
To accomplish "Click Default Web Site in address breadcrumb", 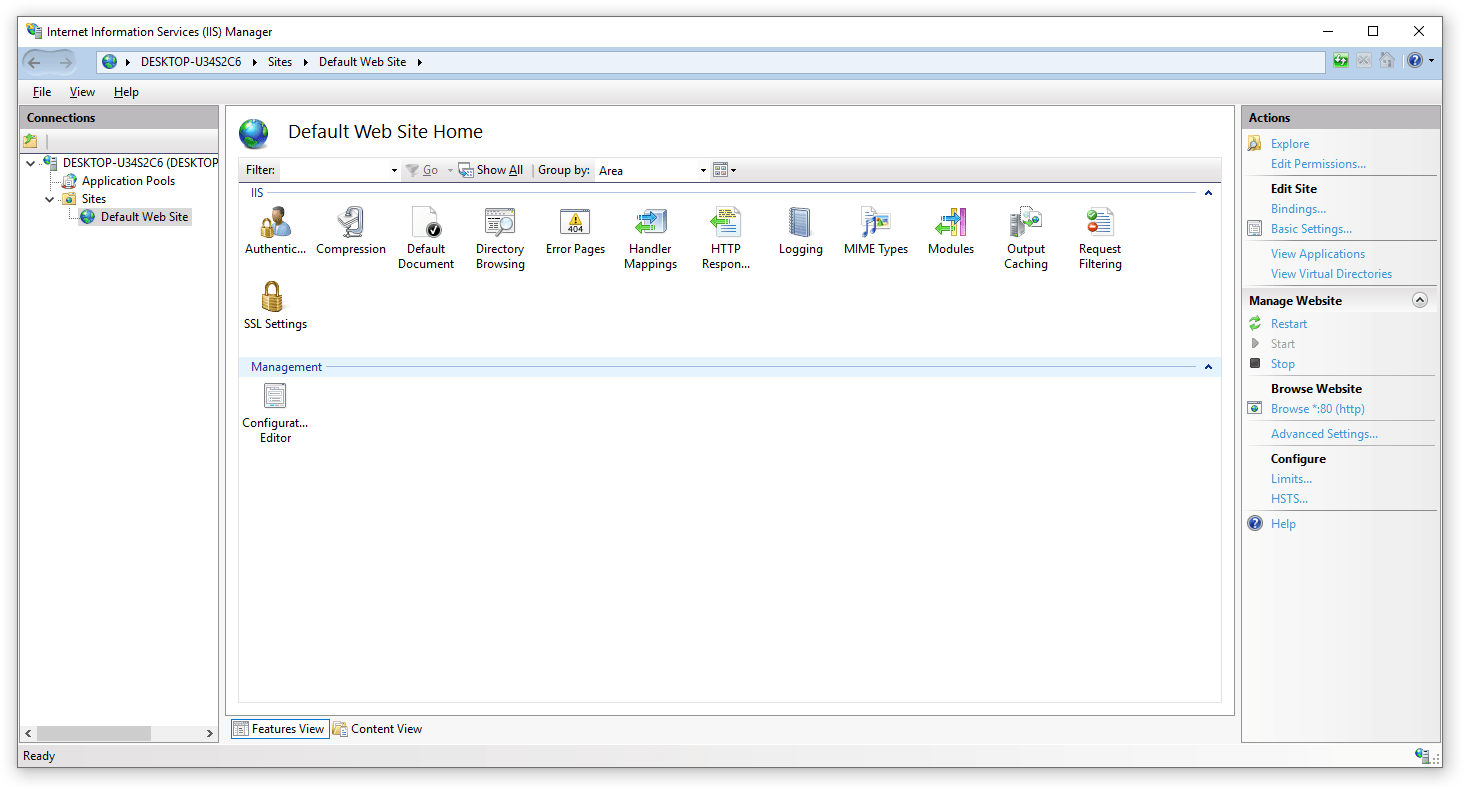I will point(363,62).
